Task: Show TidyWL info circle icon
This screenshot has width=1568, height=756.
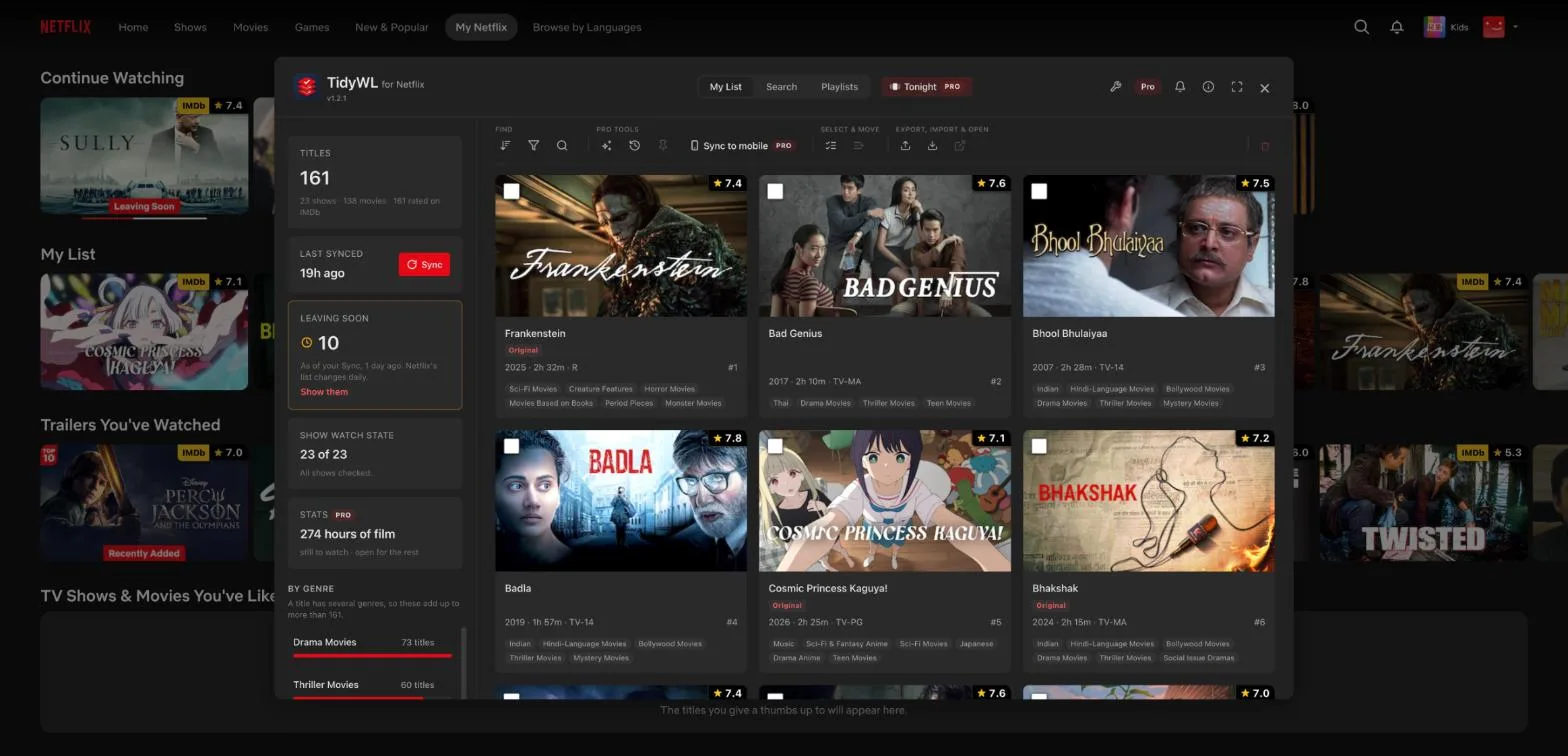Action: pos(1208,87)
